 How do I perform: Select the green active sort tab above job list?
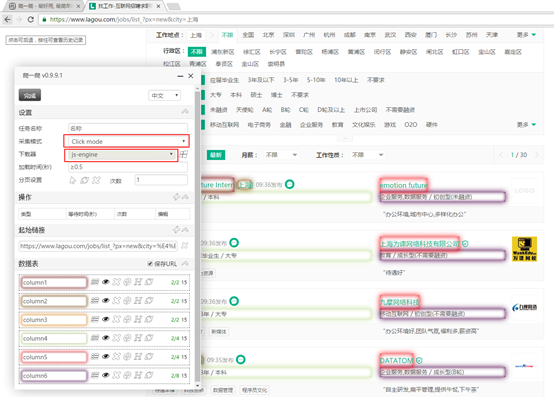tap(216, 155)
